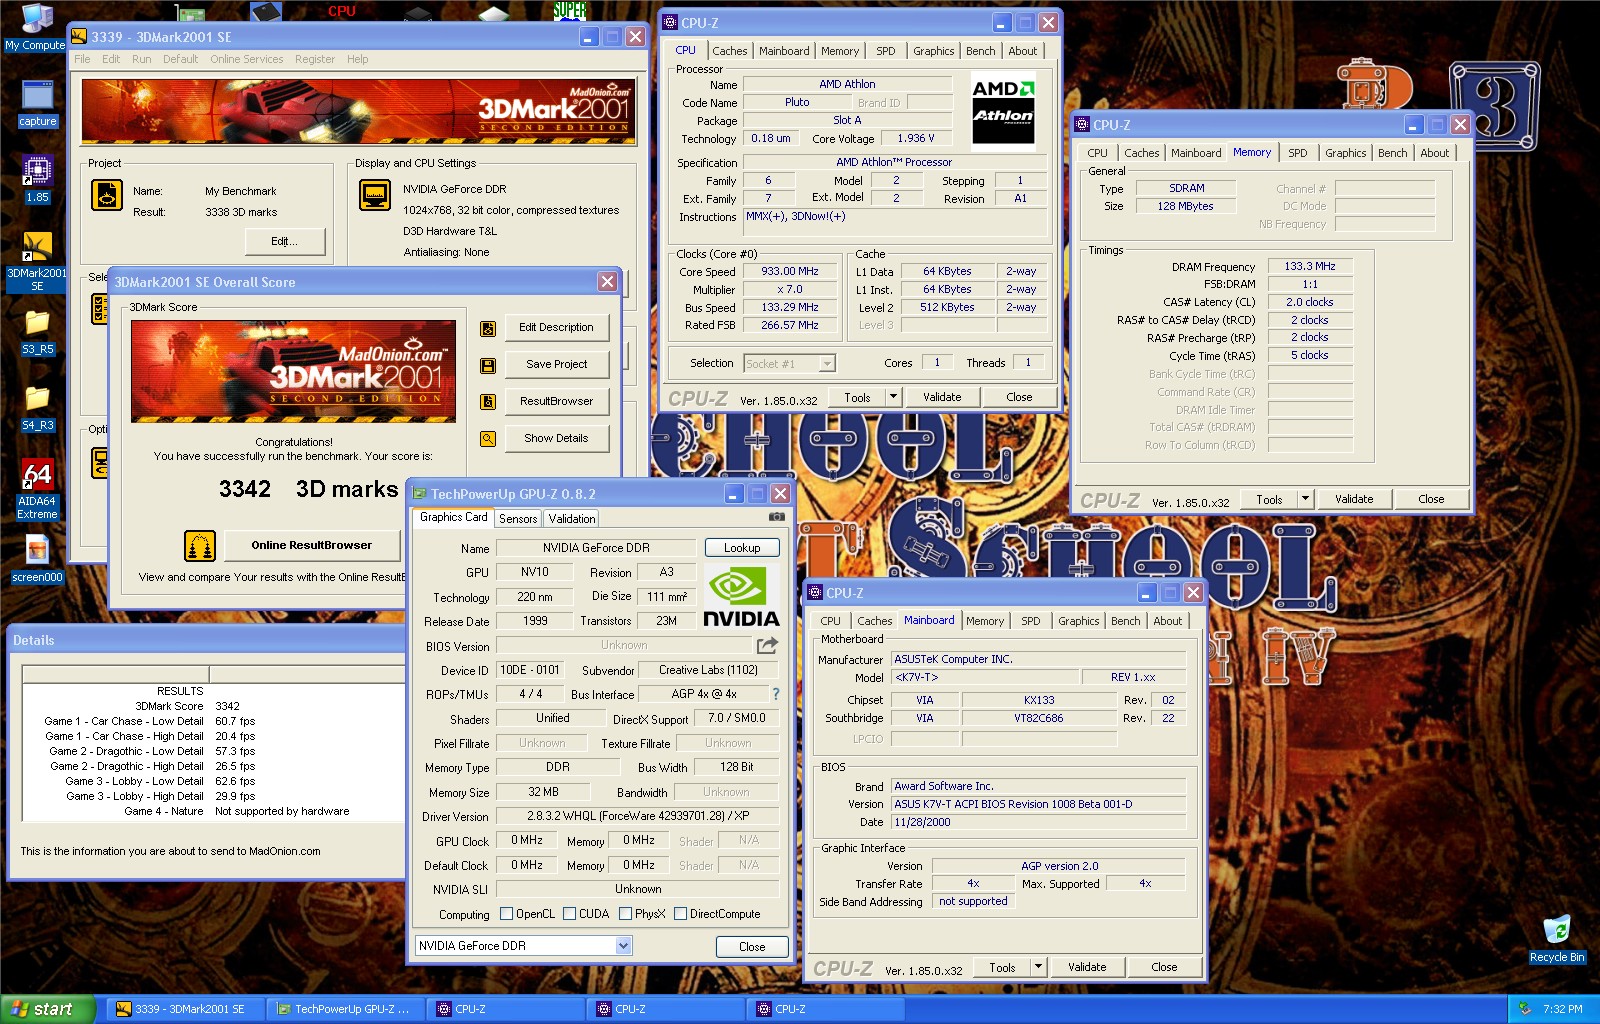Click the "KX133" chipset value
The width and height of the screenshot is (1600, 1024).
click(1038, 701)
